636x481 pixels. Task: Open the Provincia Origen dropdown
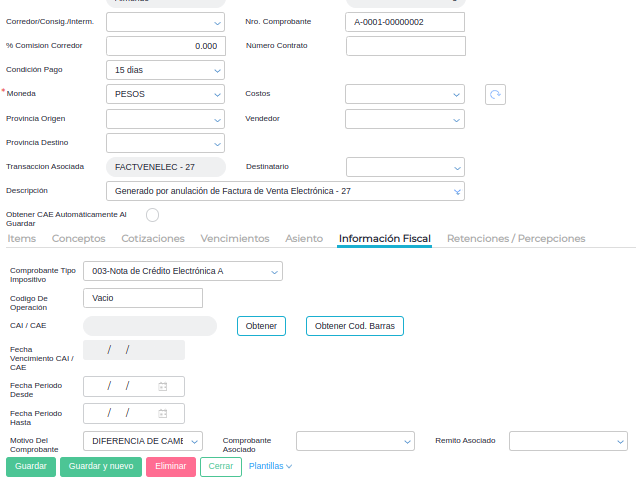(165, 119)
